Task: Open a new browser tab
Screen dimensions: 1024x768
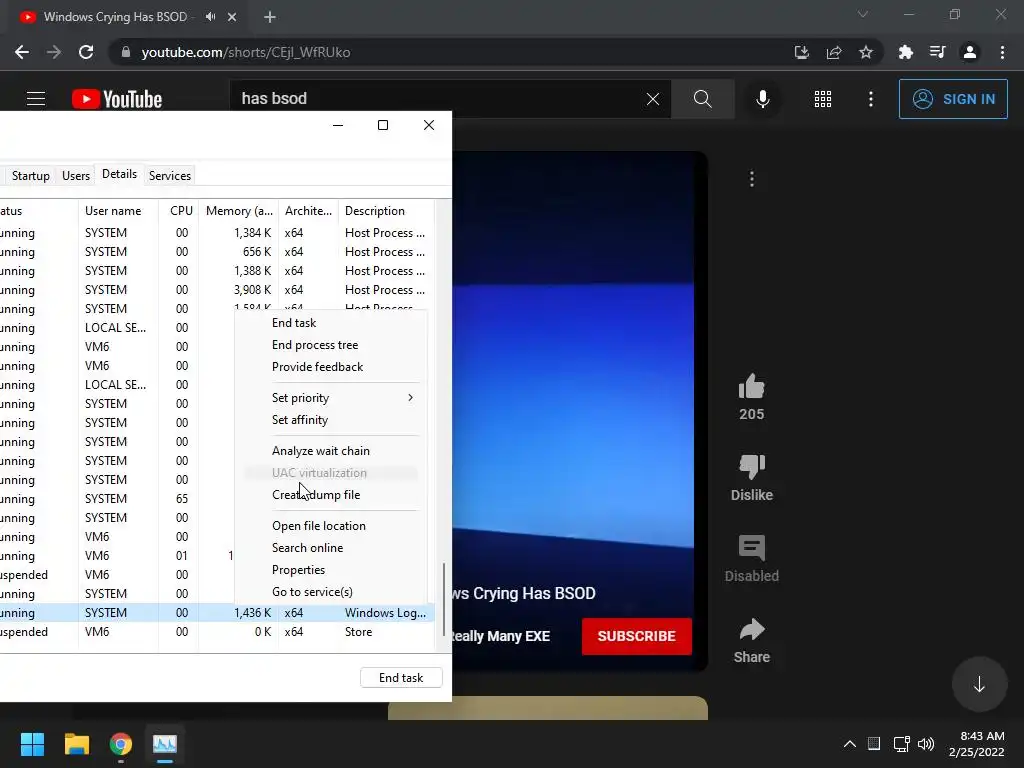Action: [x=270, y=17]
